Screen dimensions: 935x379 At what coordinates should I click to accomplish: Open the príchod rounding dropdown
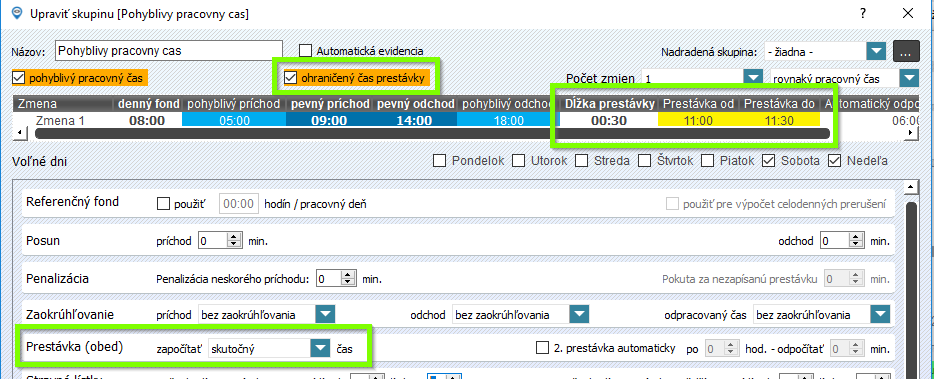325,314
